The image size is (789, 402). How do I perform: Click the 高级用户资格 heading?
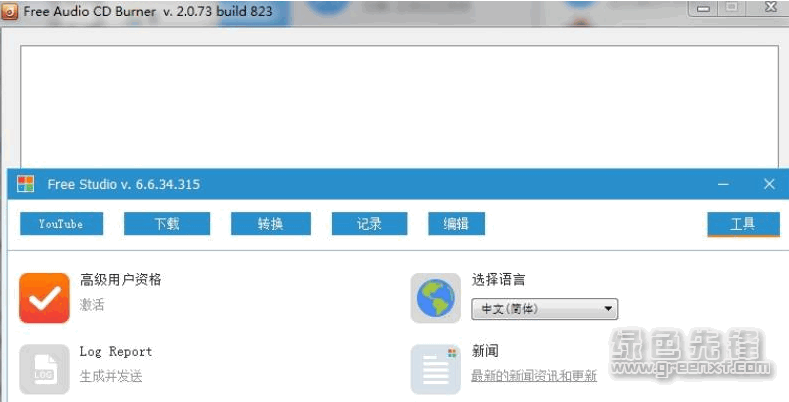[x=120, y=279]
